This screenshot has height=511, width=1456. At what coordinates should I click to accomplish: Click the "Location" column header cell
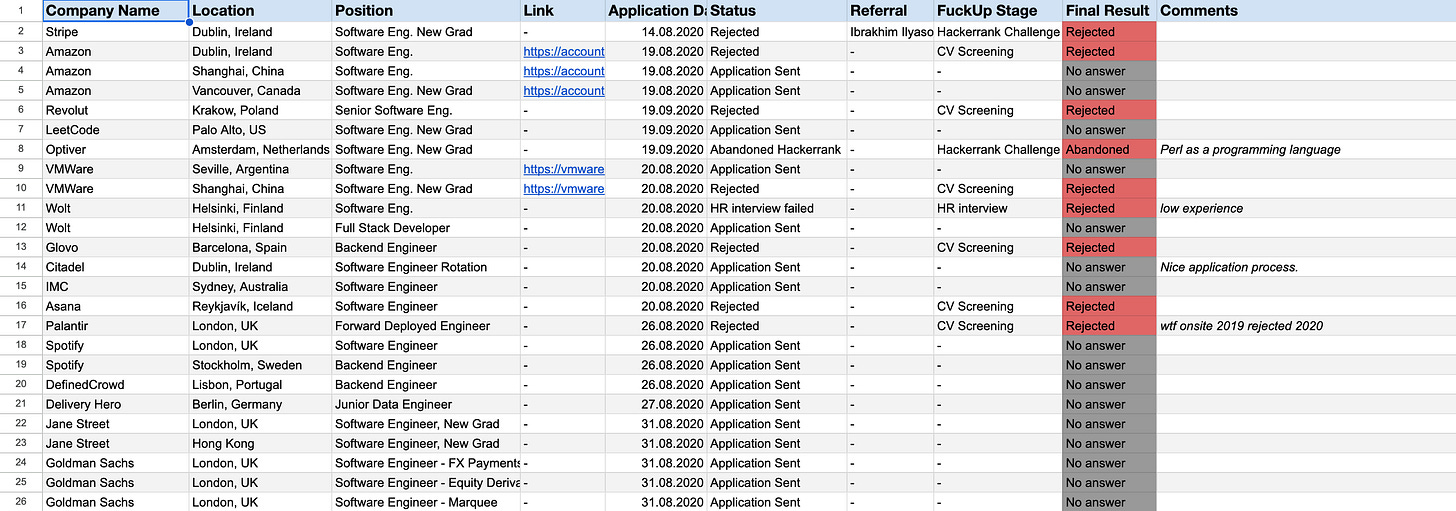pyautogui.click(x=260, y=11)
